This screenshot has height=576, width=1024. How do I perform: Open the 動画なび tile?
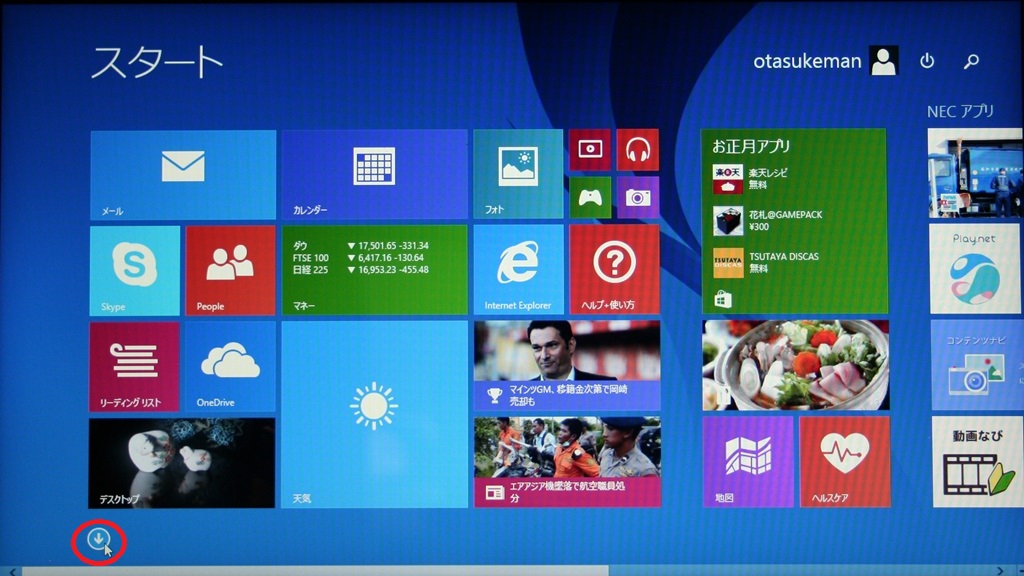click(978, 462)
